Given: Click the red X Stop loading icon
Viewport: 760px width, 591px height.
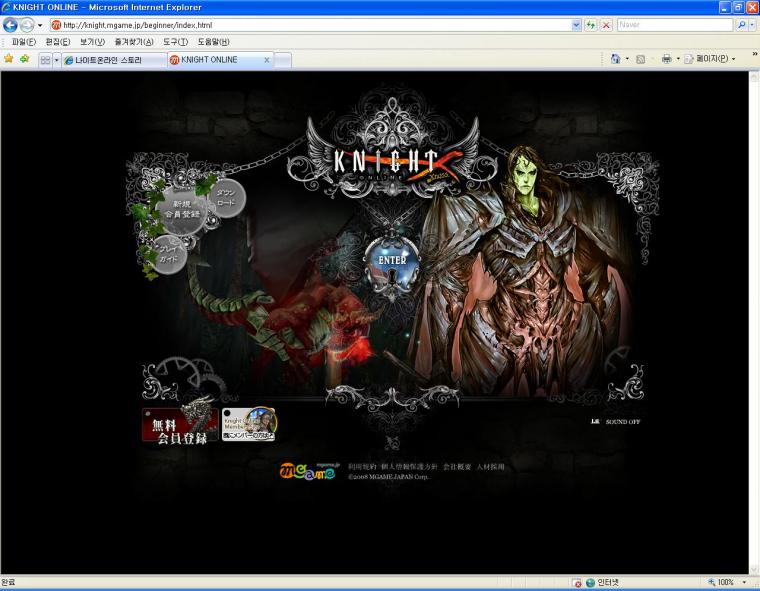Looking at the screenshot, I should click(x=606, y=25).
